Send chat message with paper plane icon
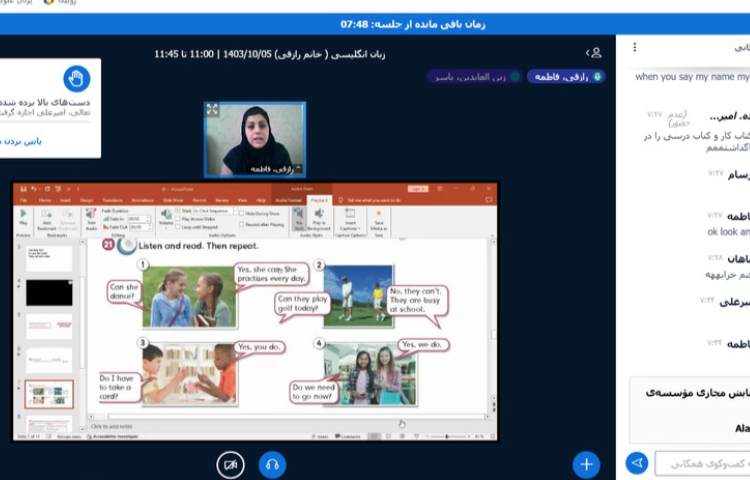The image size is (750, 480). 636,462
